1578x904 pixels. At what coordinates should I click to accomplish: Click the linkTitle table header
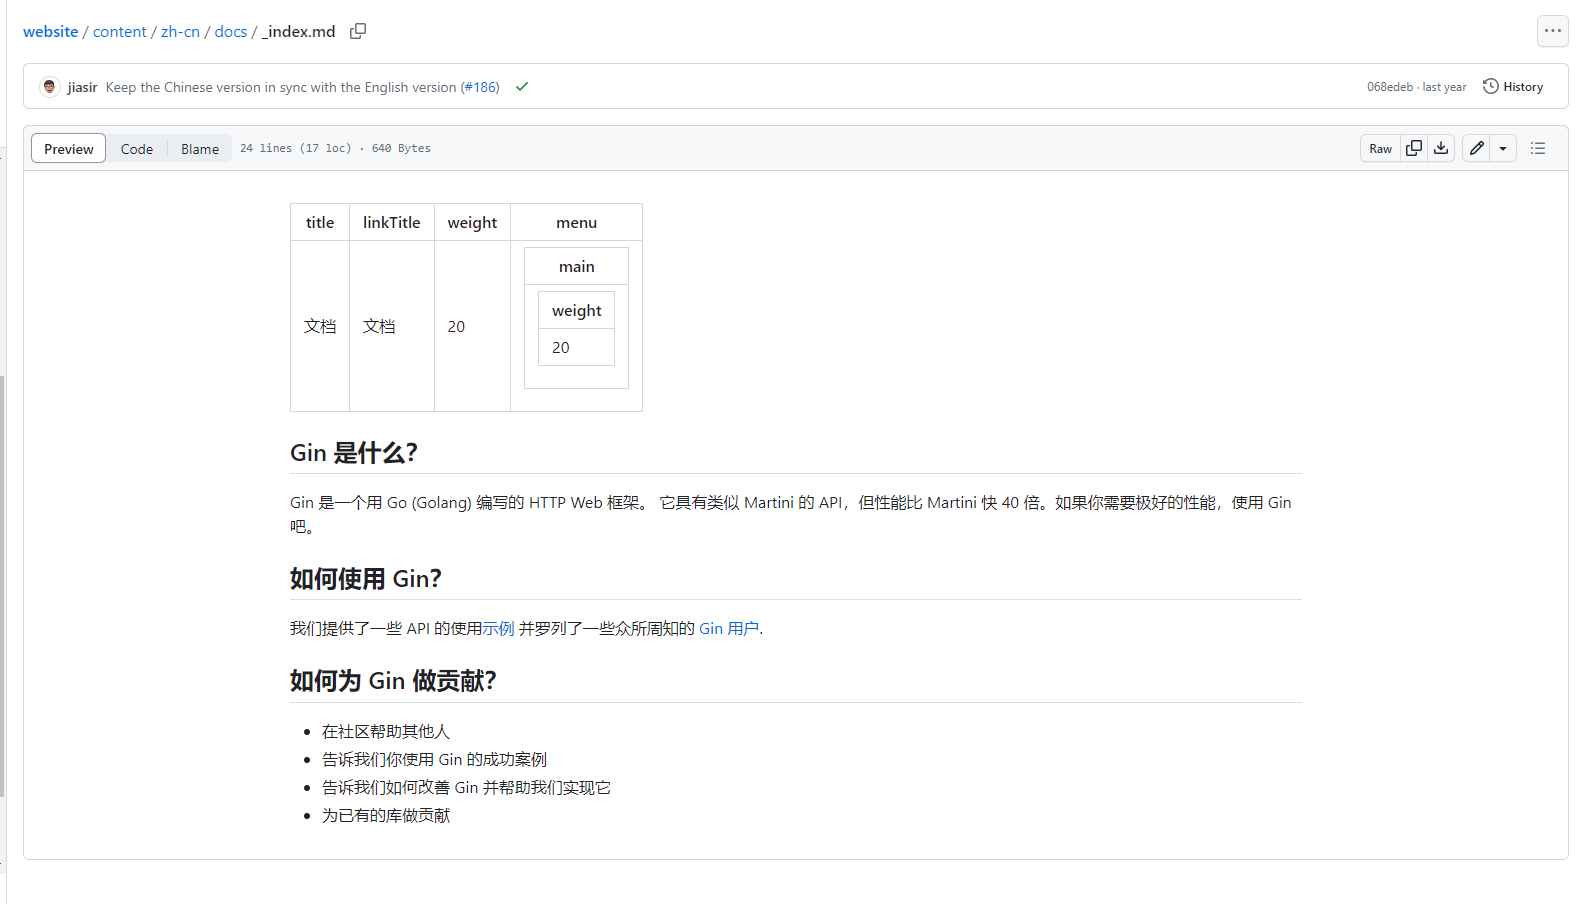[392, 222]
